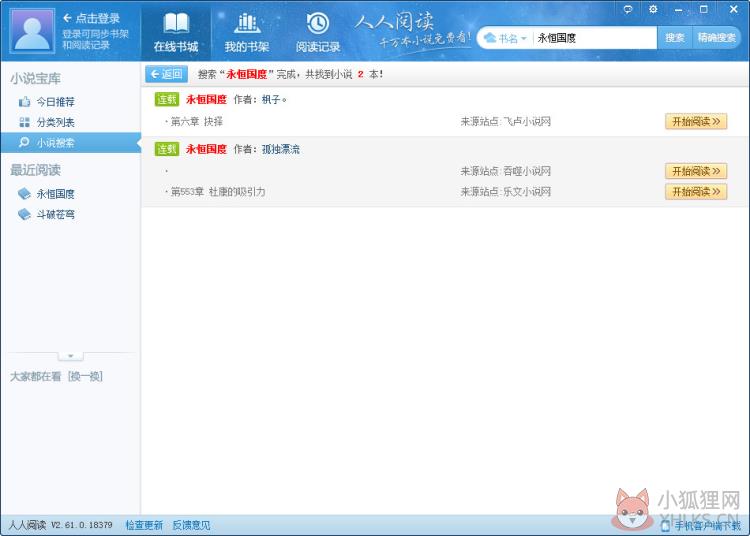Open chapter 第六章 抉择

197,122
